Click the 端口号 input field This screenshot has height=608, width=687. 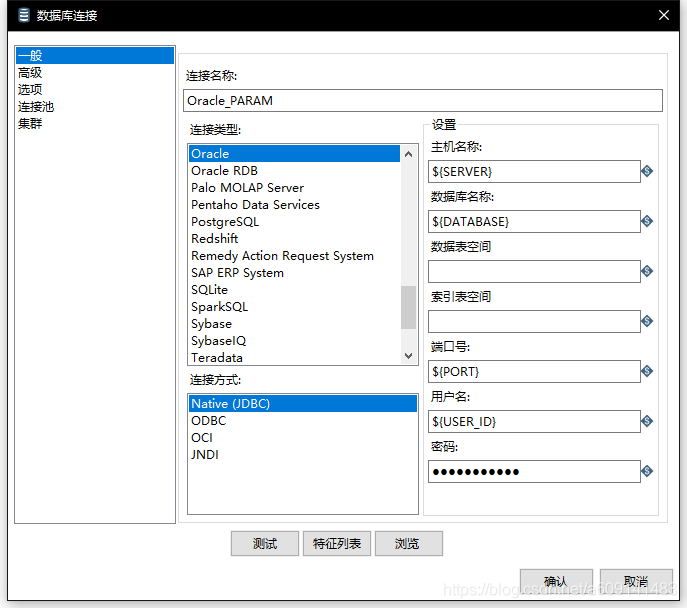coord(534,371)
